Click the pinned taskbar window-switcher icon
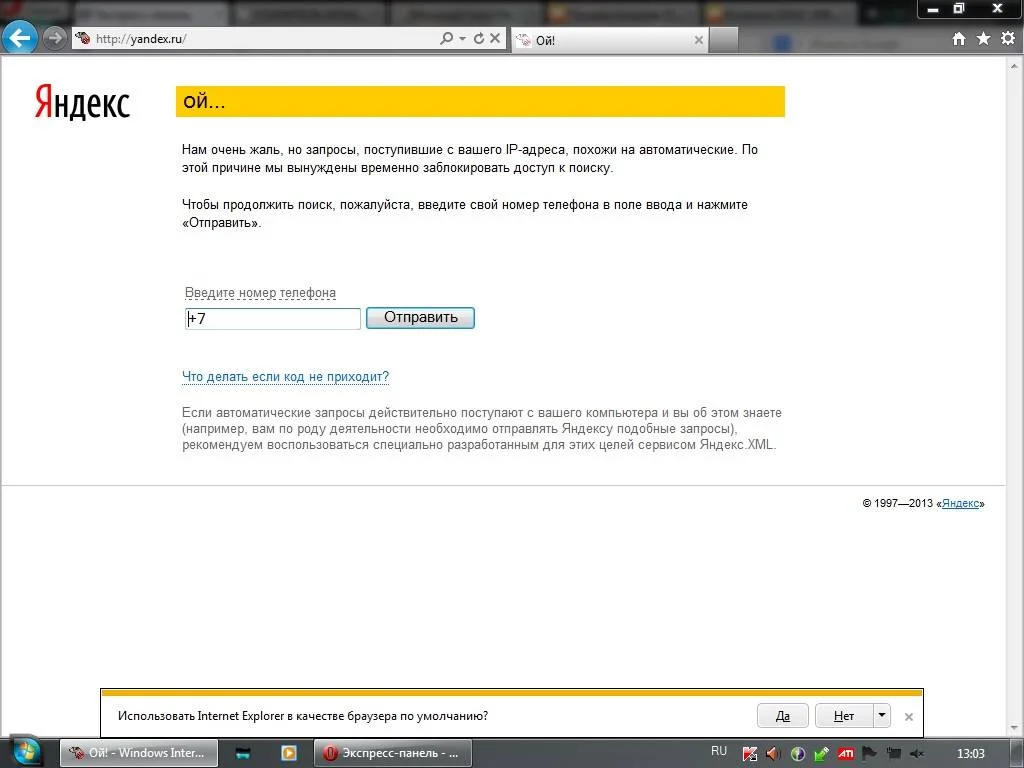 coord(243,754)
